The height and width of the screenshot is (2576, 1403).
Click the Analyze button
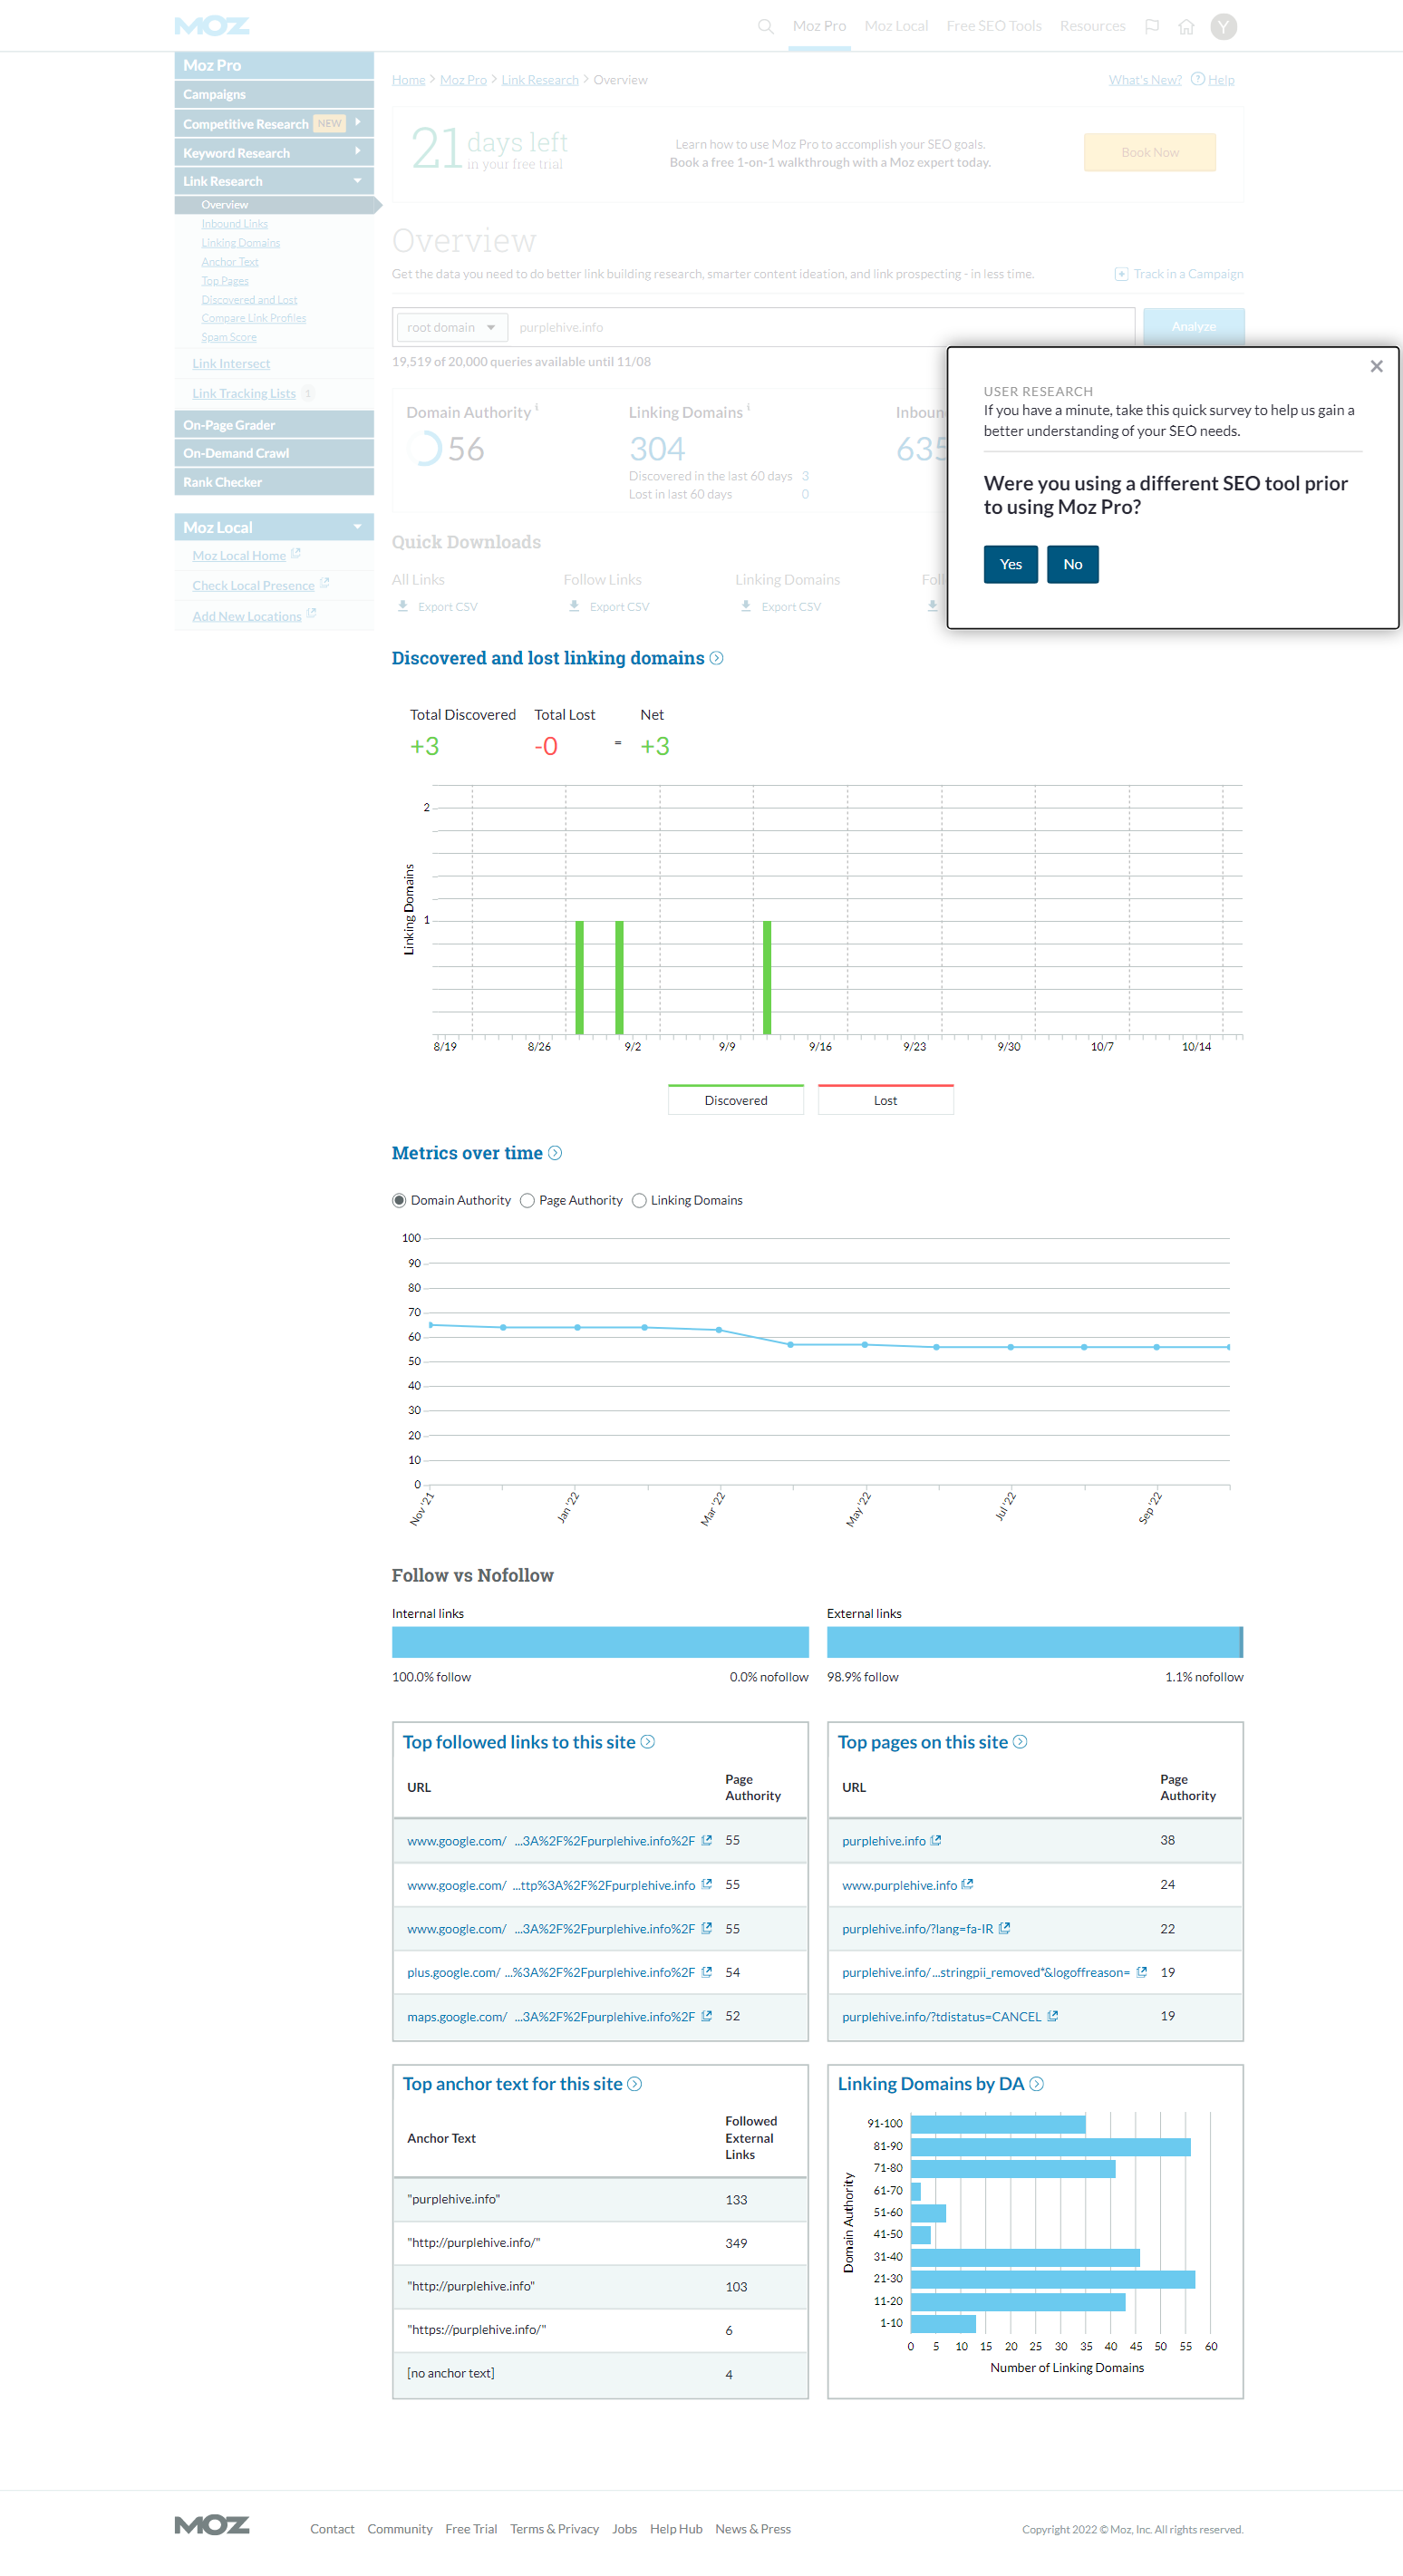point(1194,326)
